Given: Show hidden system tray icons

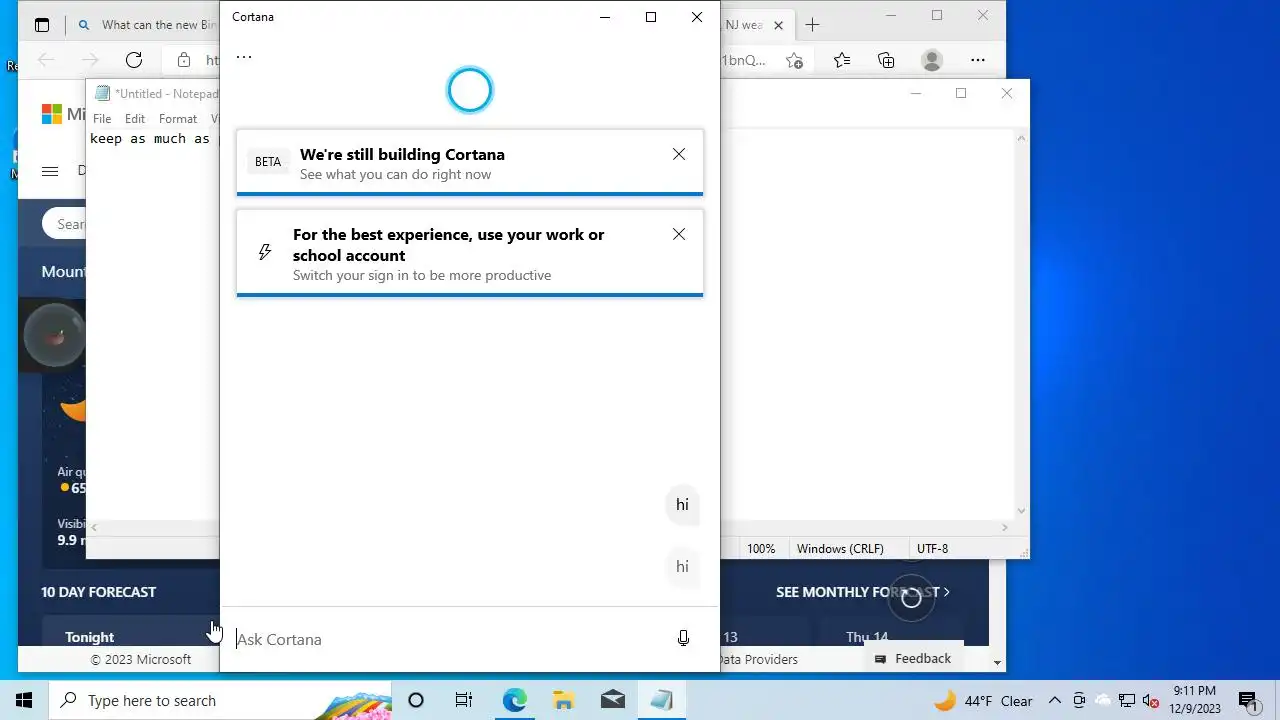Looking at the screenshot, I should (1054, 701).
